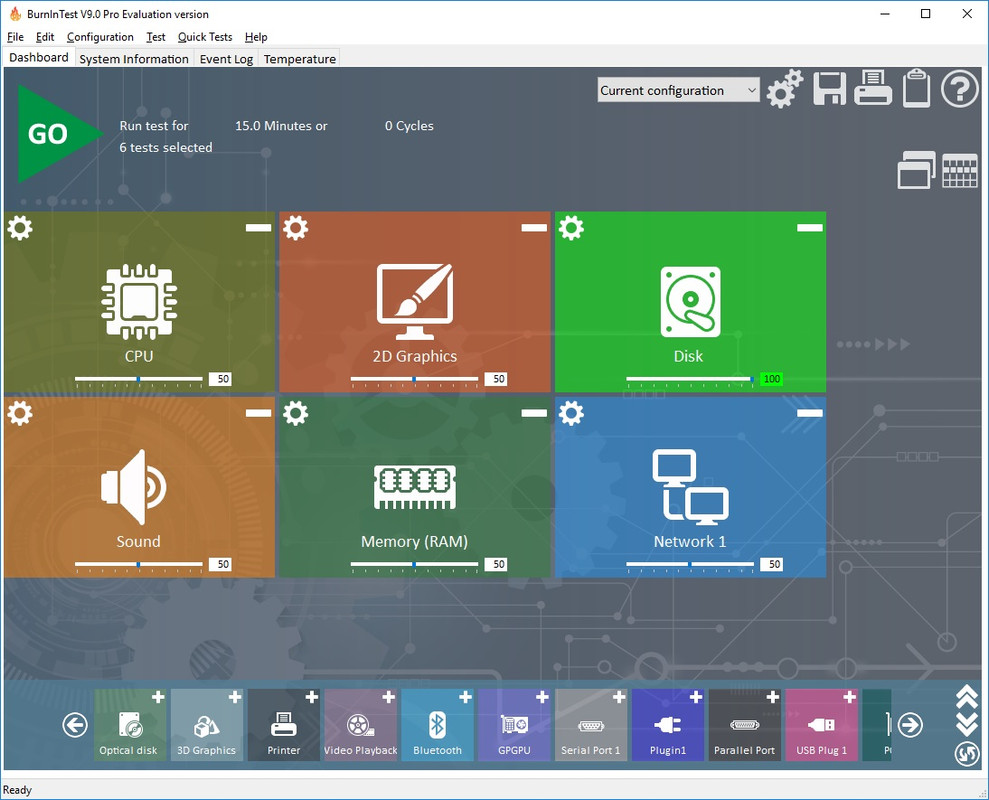The height and width of the screenshot is (800, 989).
Task: Open the Event Log tab
Action: [226, 59]
